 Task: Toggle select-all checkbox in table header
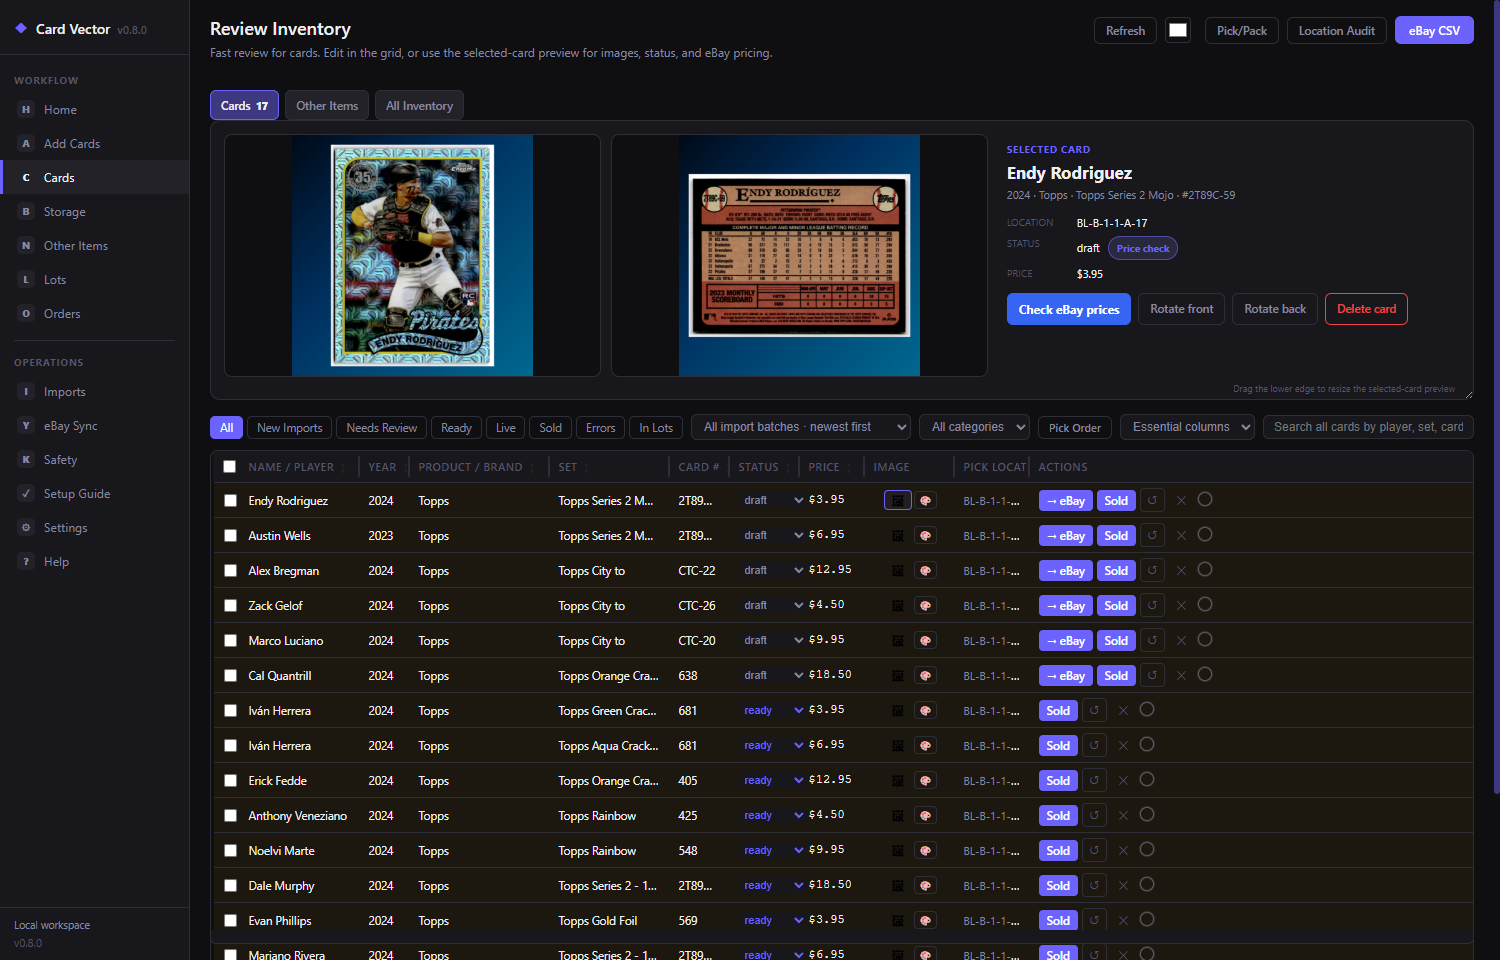click(230, 467)
